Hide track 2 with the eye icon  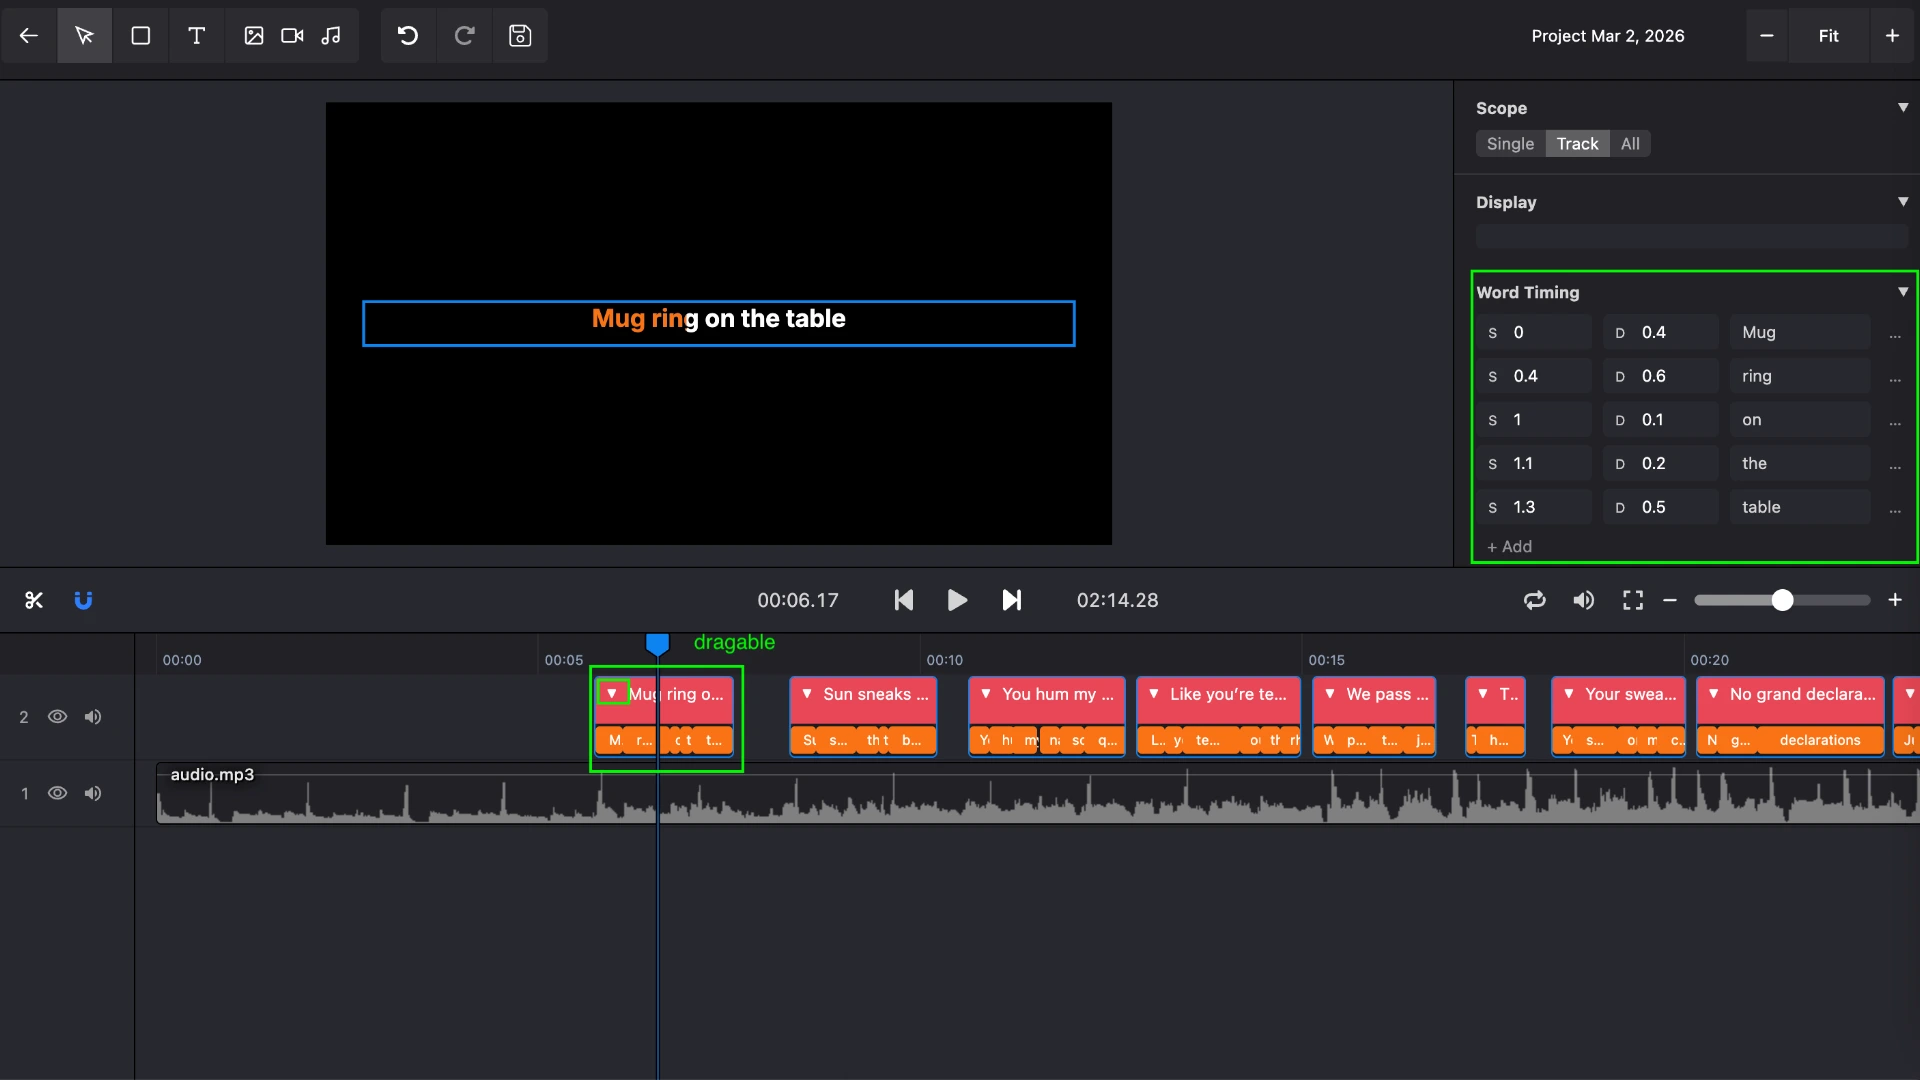(x=58, y=717)
